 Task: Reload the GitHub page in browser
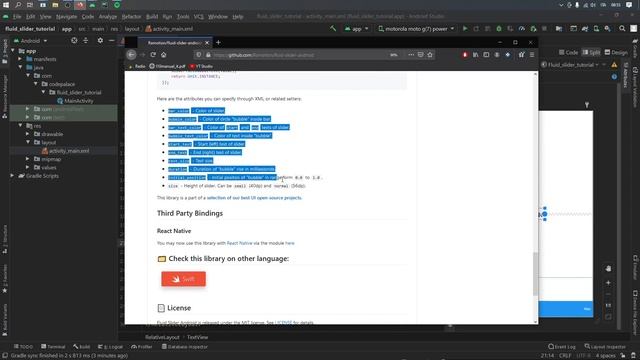pos(153,55)
